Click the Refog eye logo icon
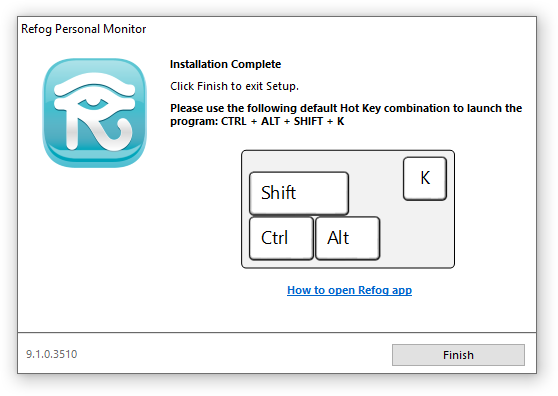This screenshot has width=558, height=396. point(95,113)
